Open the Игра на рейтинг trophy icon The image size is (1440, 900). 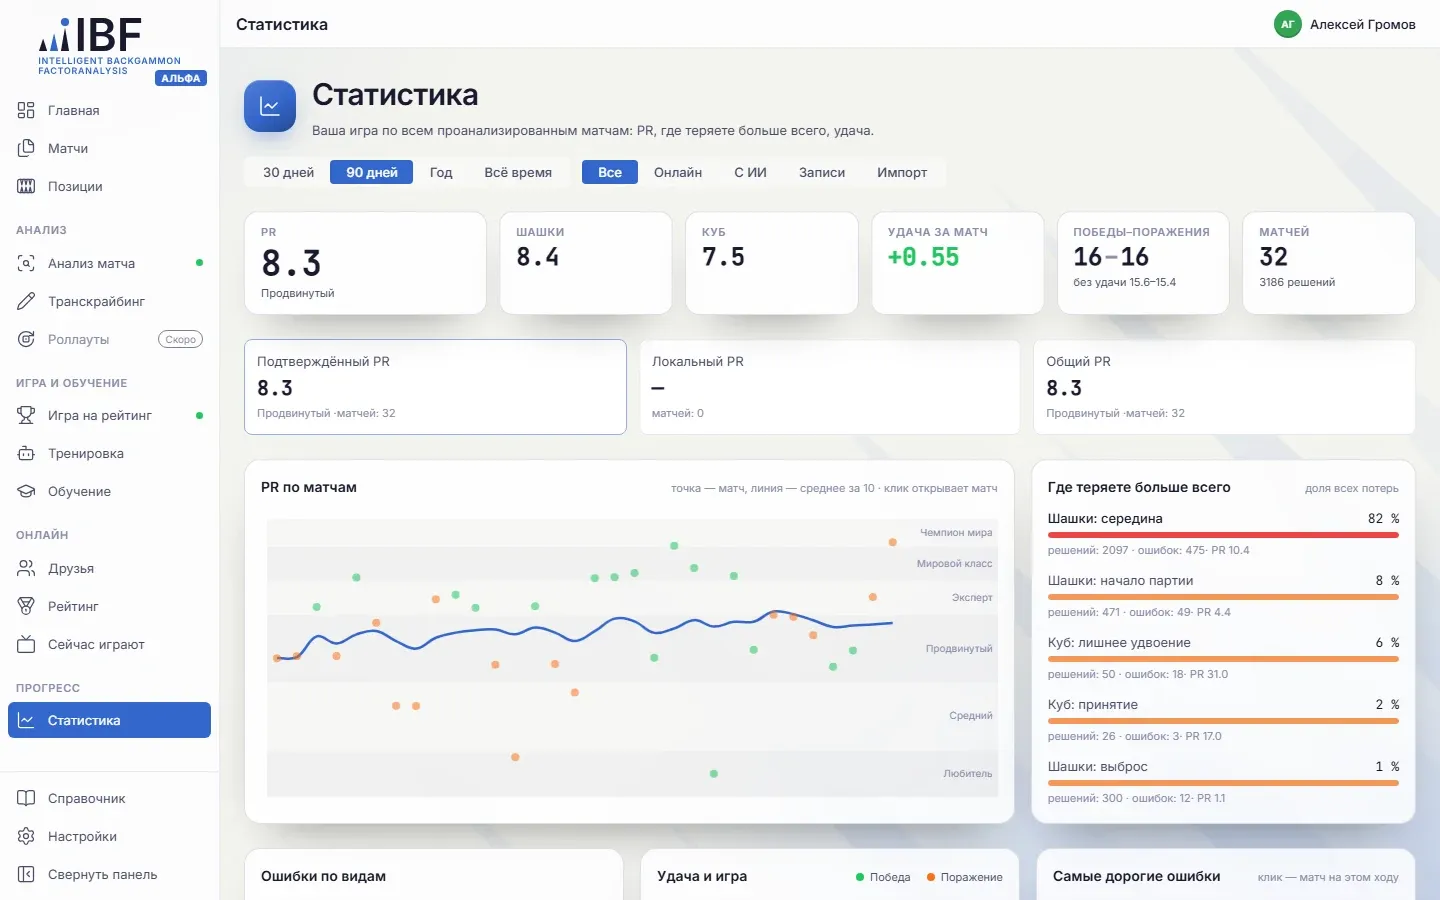tap(26, 415)
